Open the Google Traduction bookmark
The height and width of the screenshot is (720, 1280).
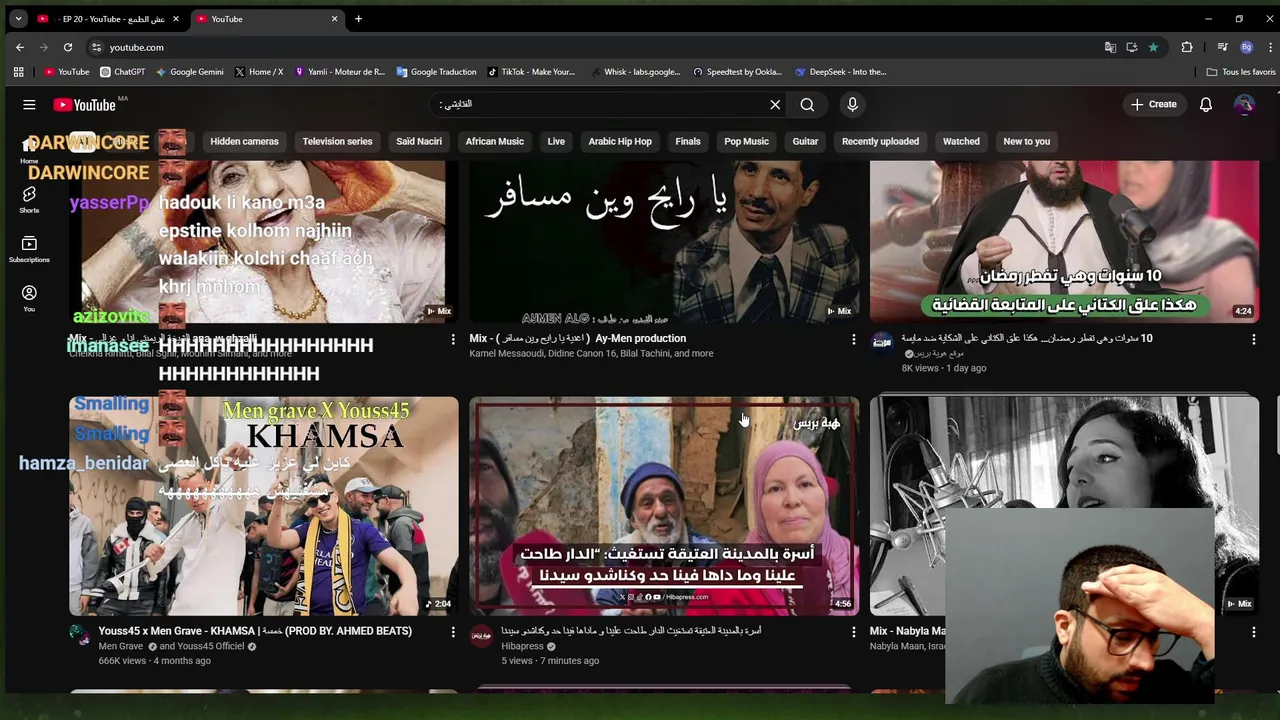pyautogui.click(x=436, y=72)
